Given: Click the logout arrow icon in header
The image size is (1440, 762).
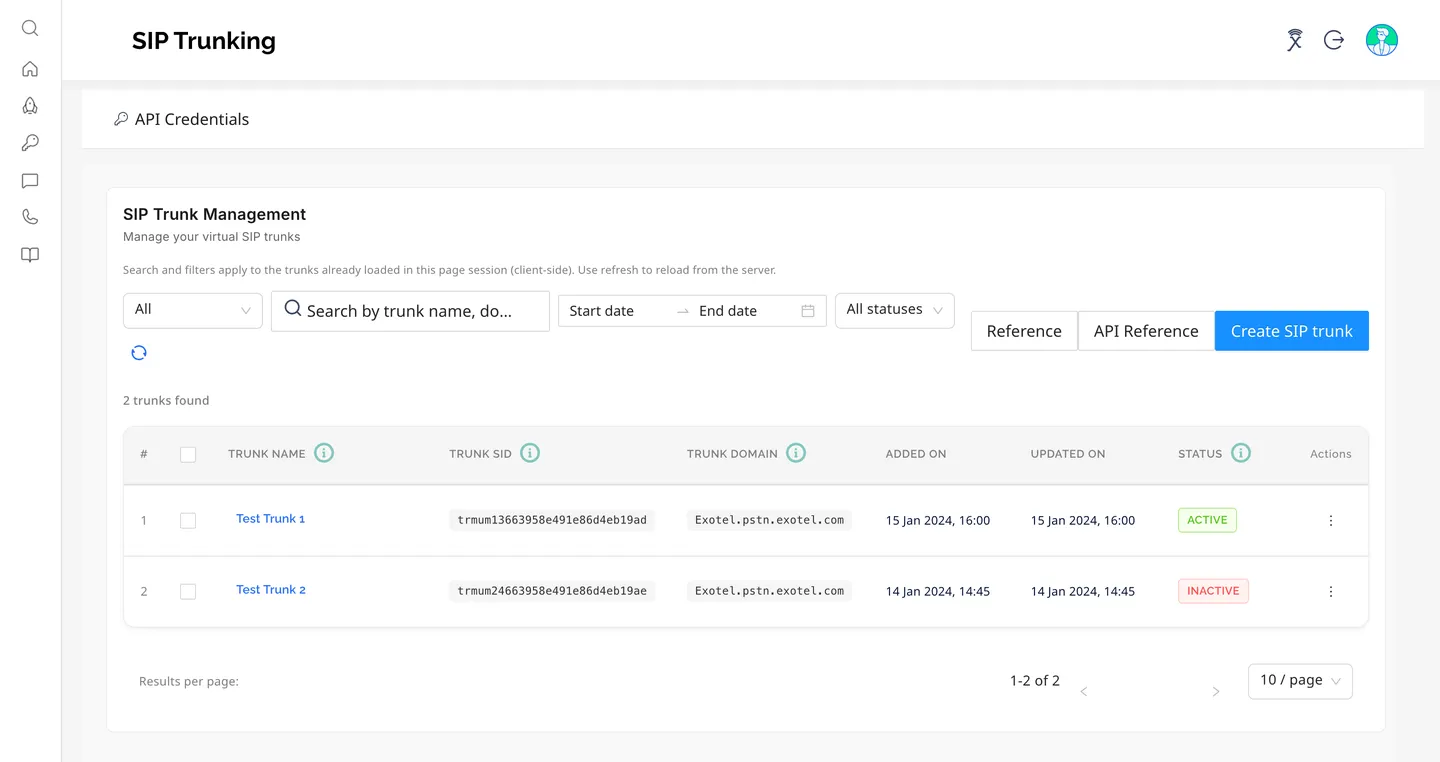Looking at the screenshot, I should (1334, 40).
